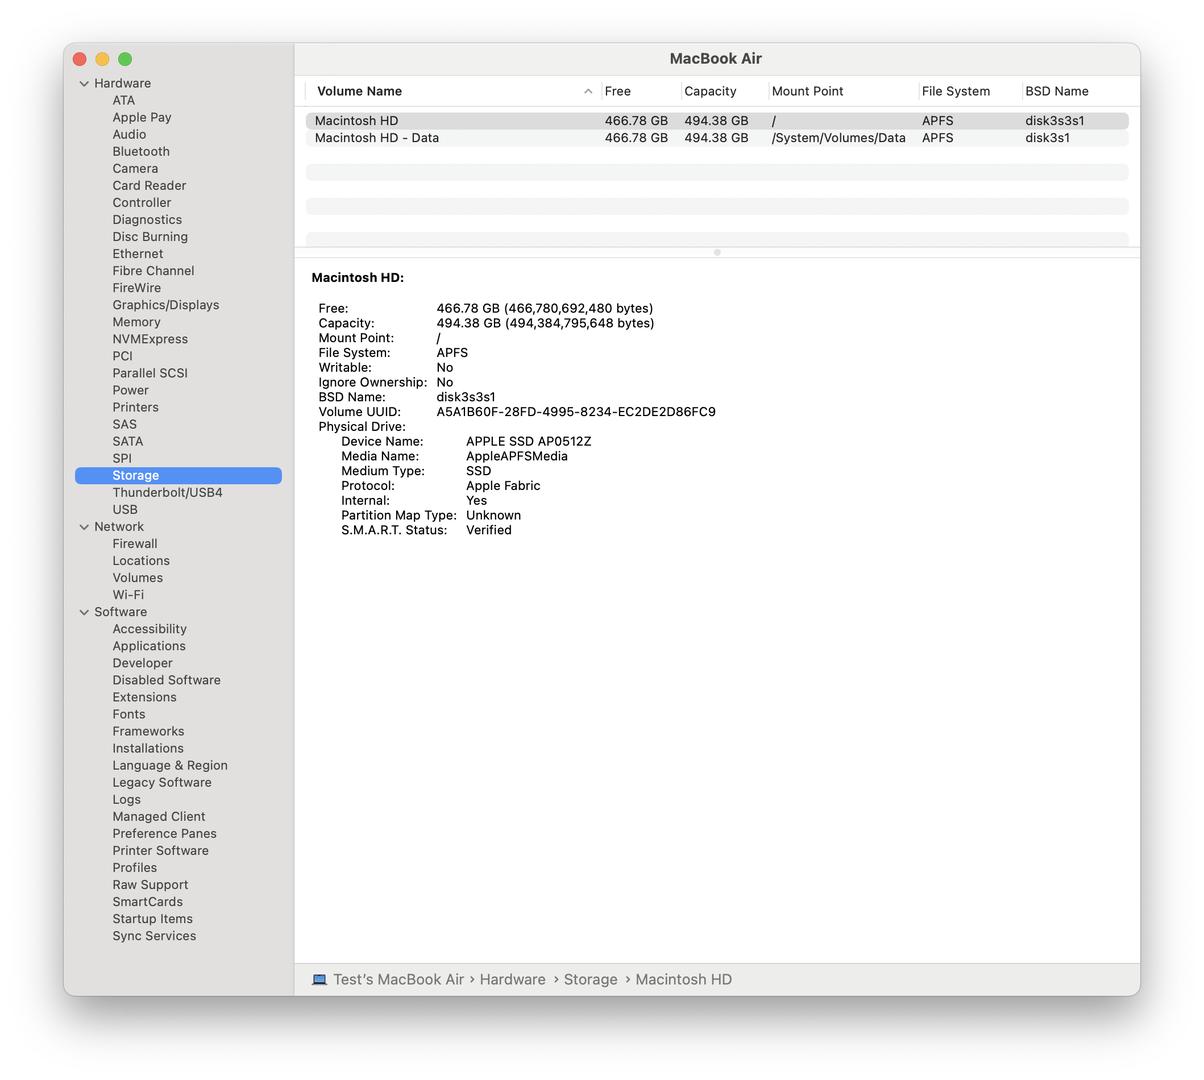Open Applications under Software
The width and height of the screenshot is (1204, 1080).
click(149, 646)
